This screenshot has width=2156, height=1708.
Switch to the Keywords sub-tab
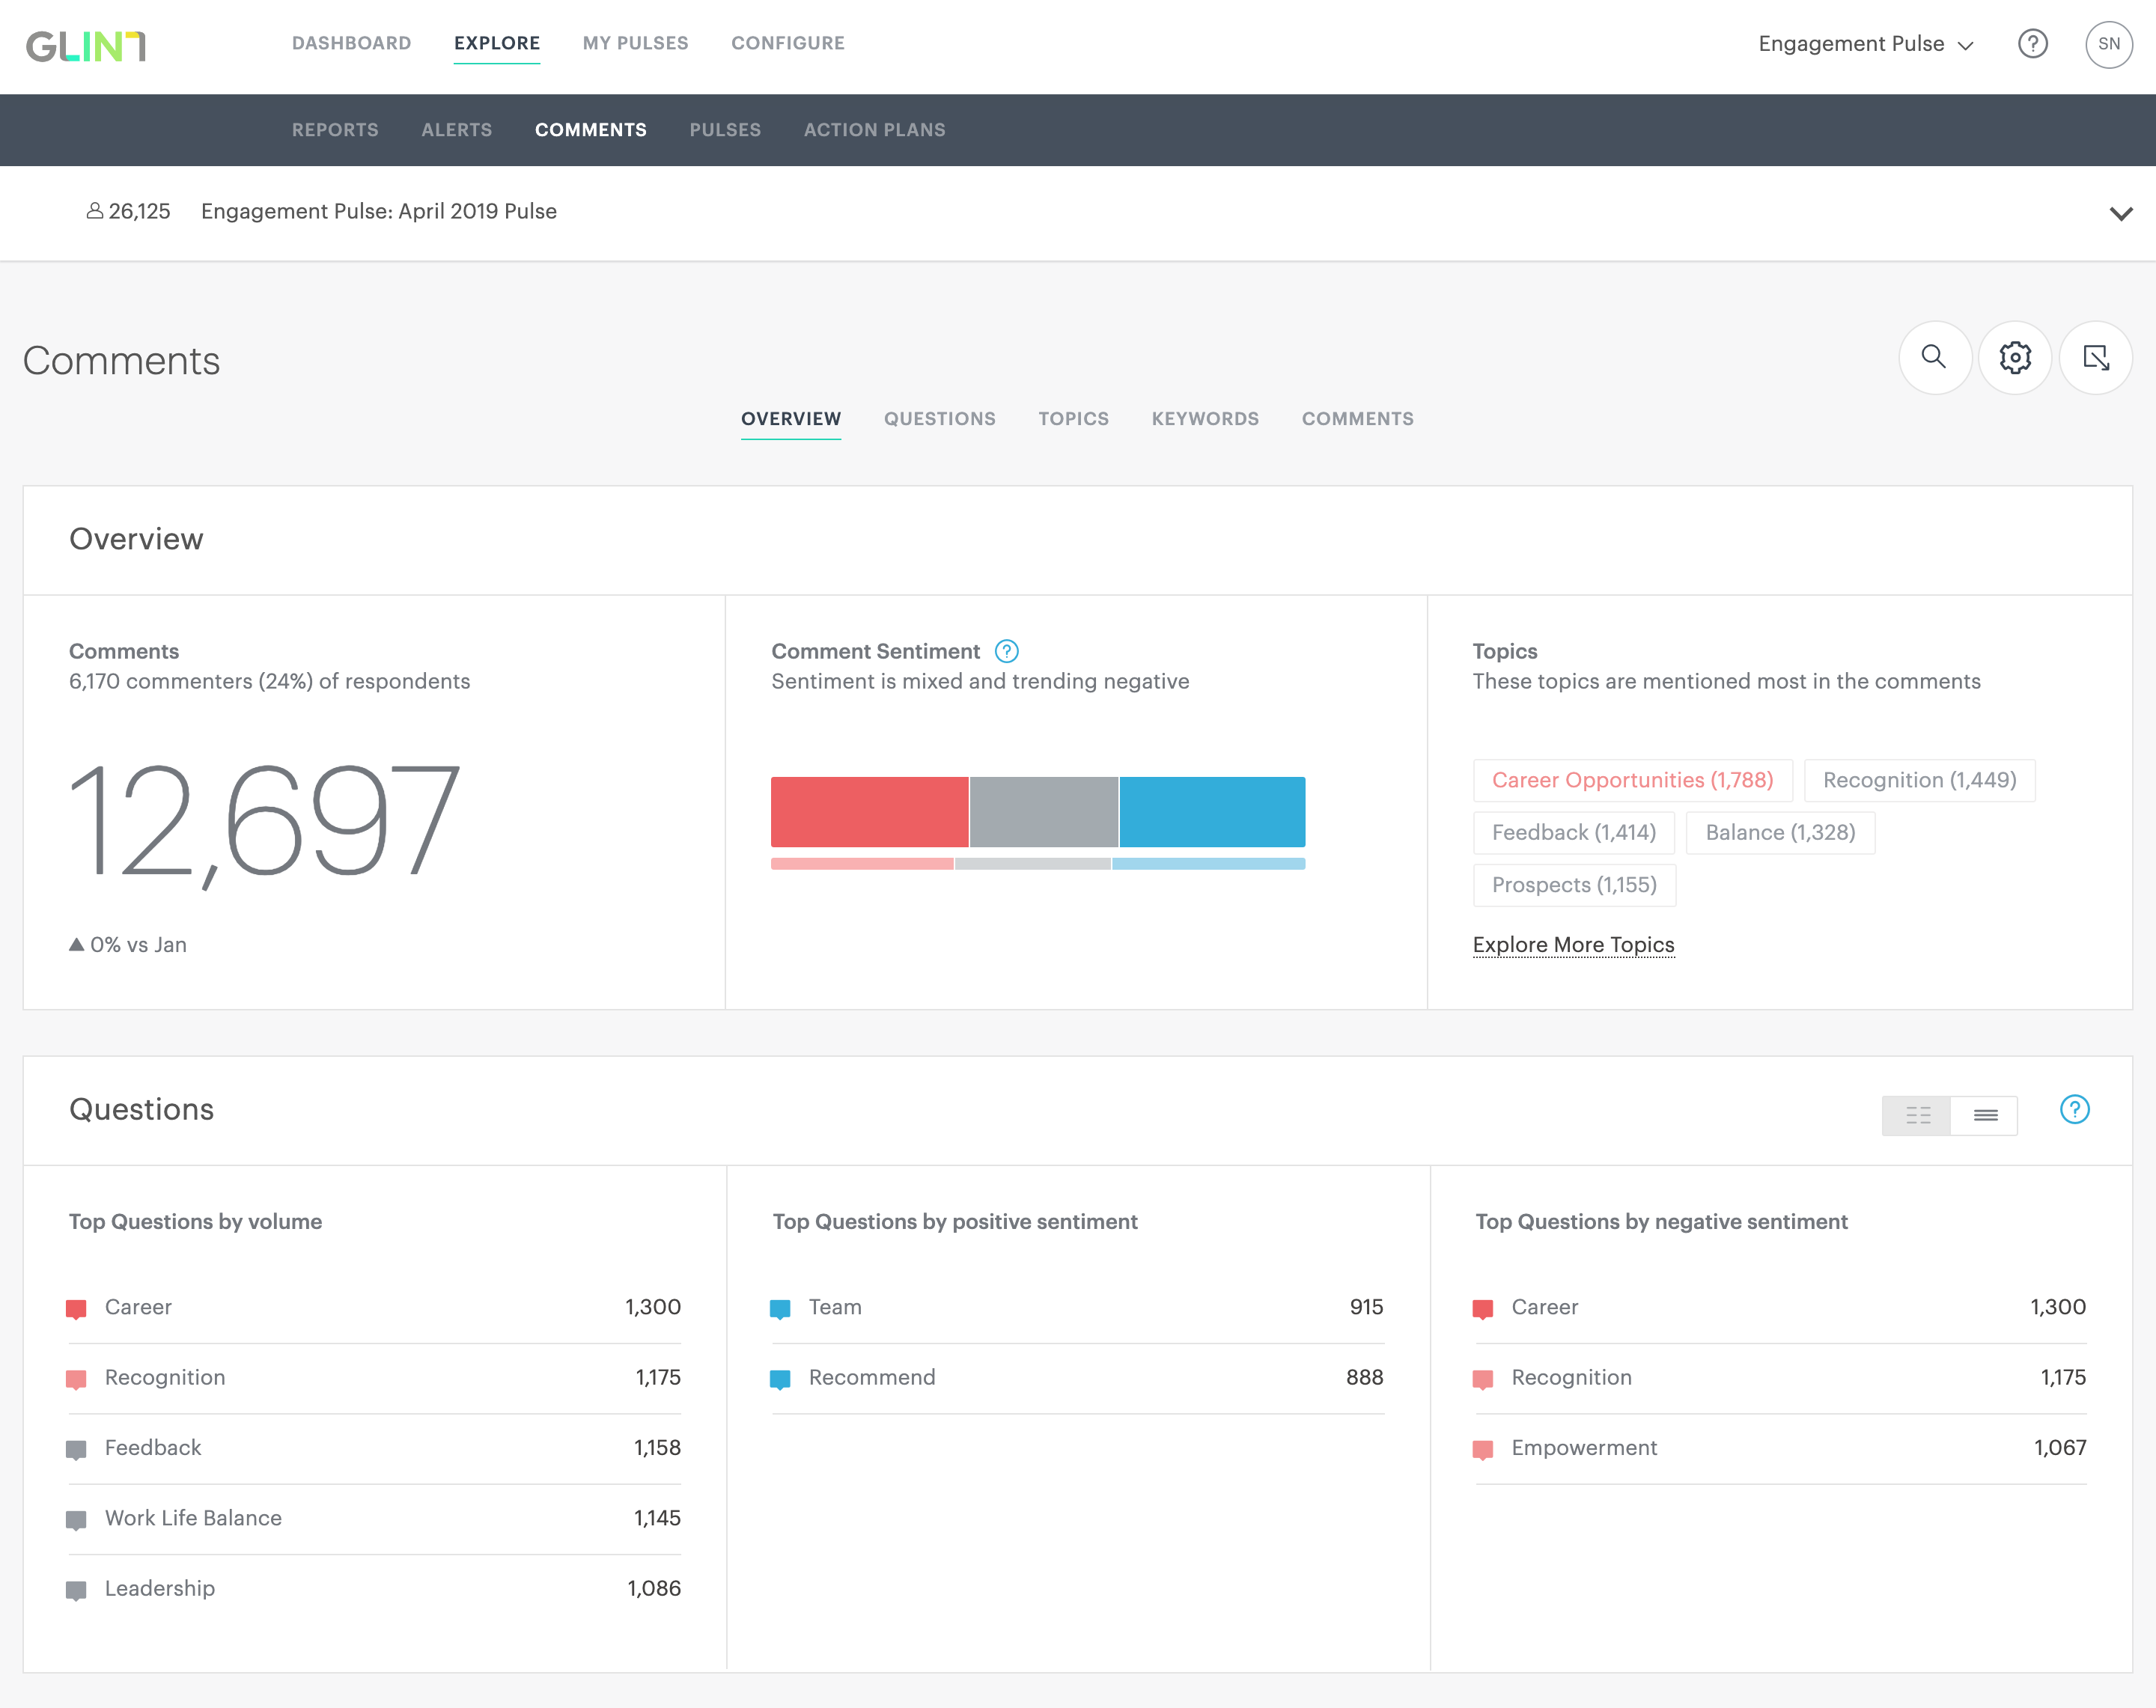[1205, 419]
